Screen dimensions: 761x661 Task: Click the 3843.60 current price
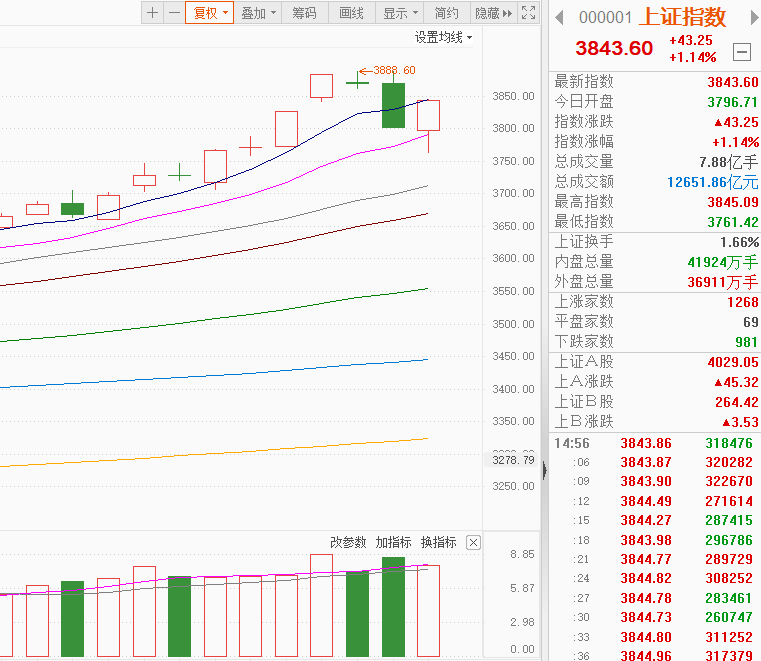[614, 48]
